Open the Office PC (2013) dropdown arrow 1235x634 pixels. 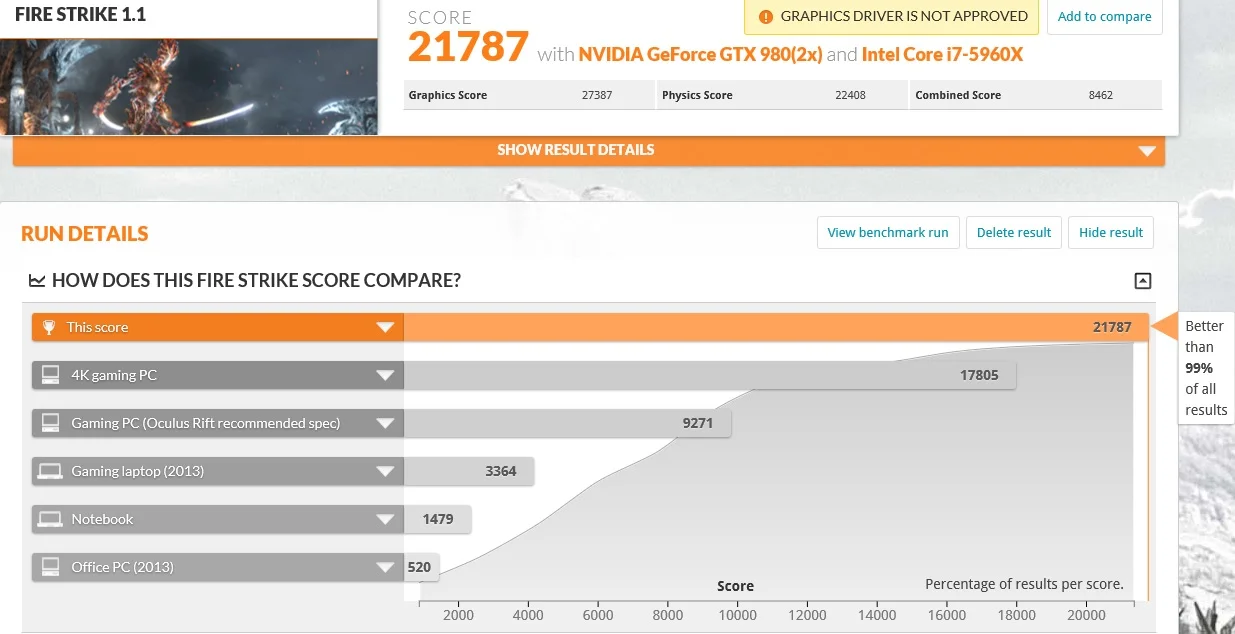pos(385,568)
